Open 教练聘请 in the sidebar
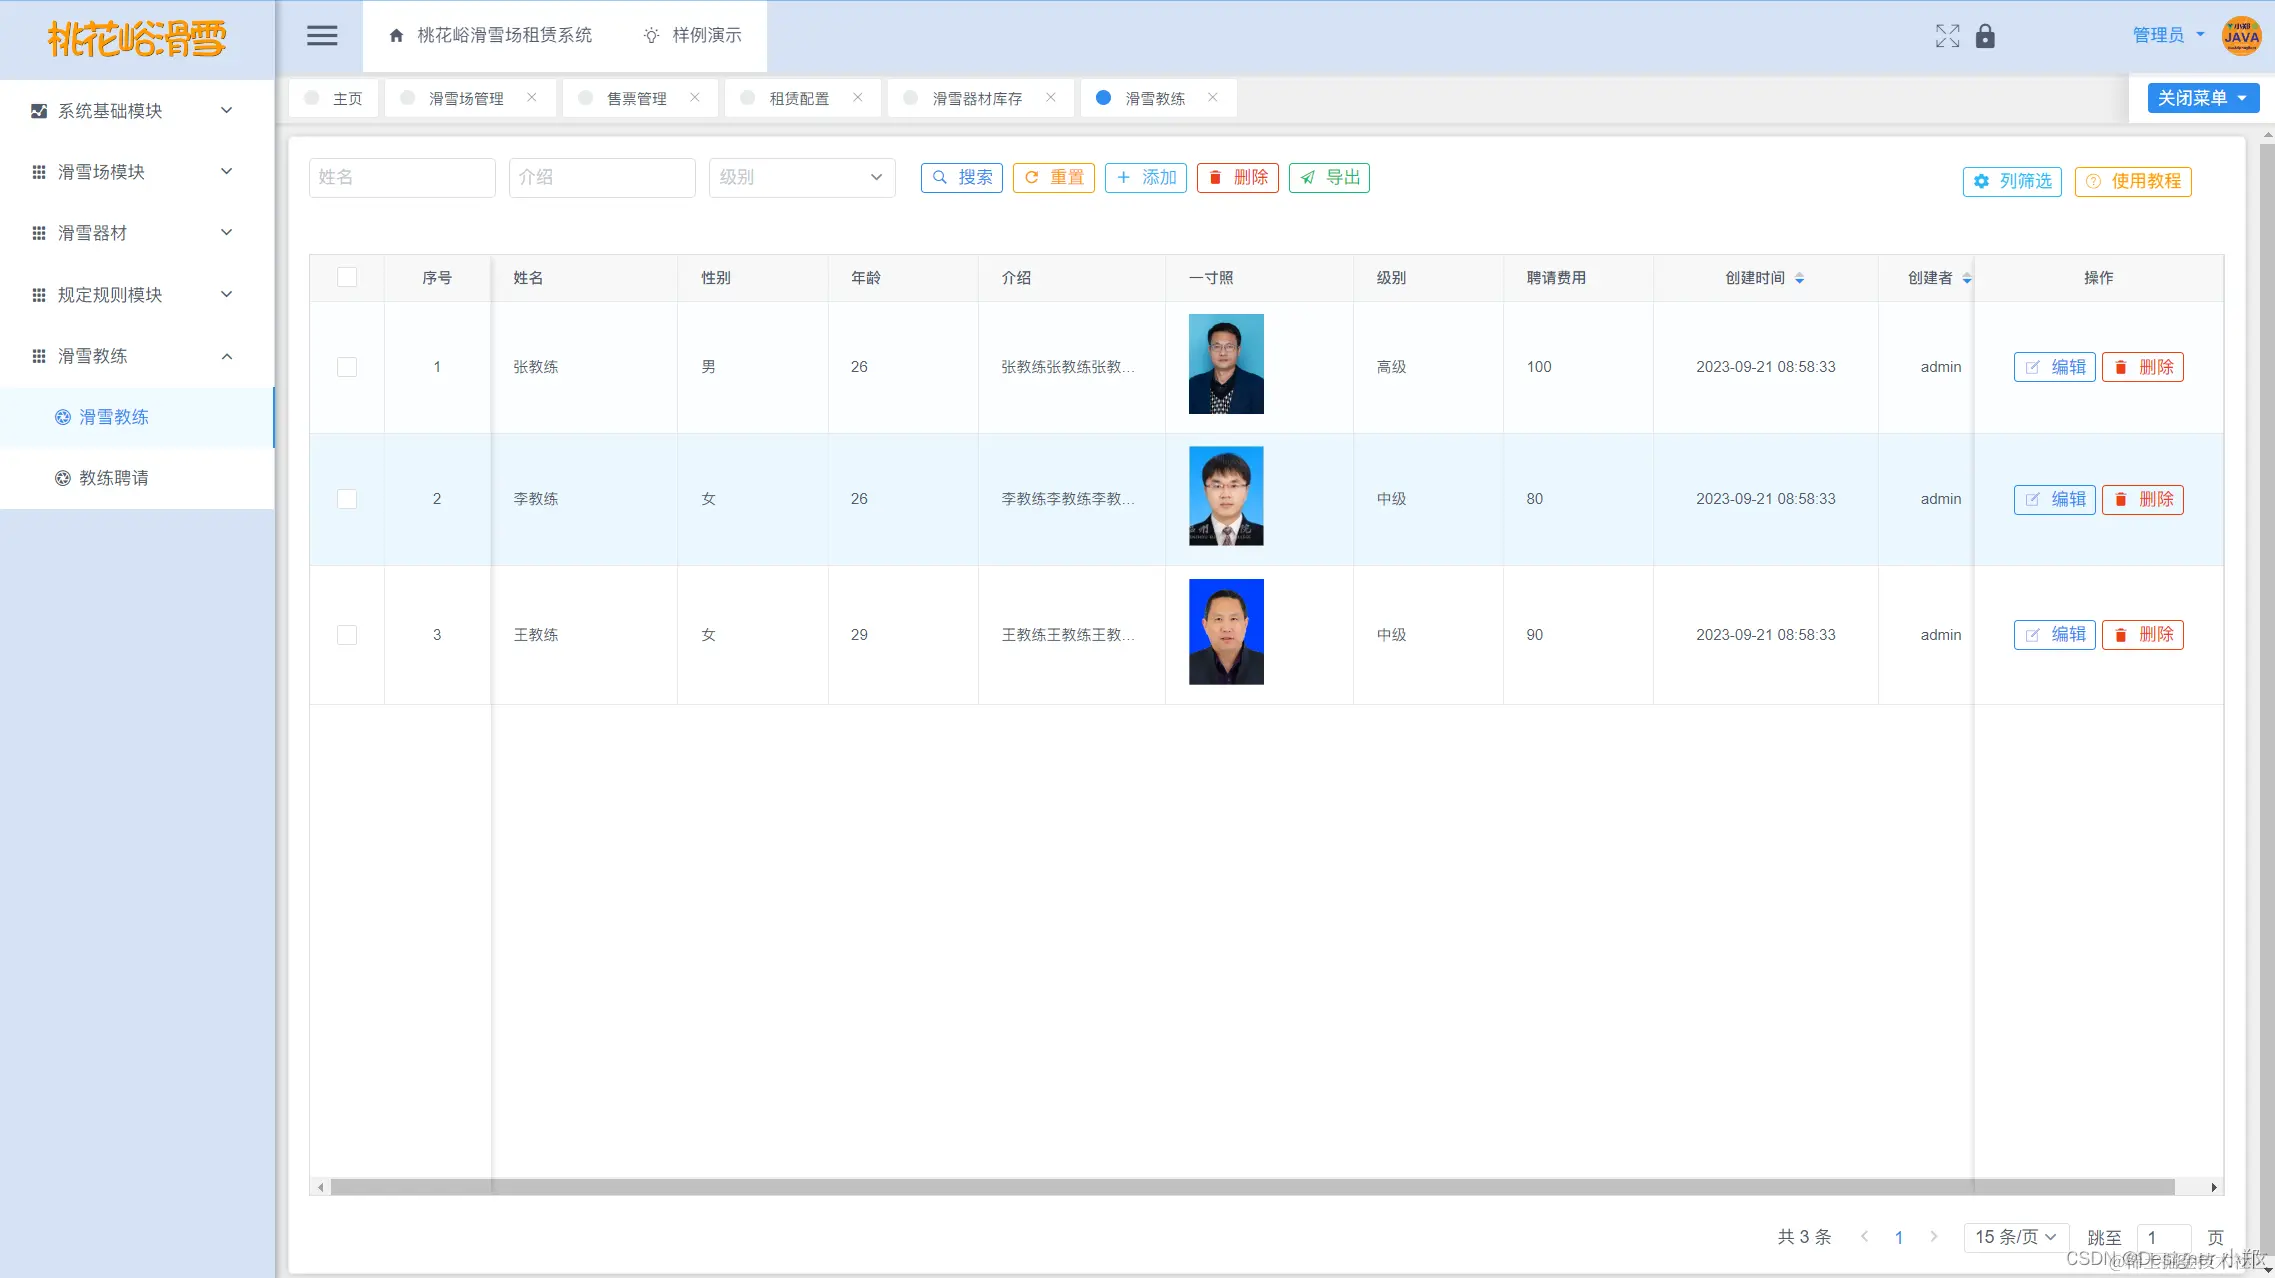The image size is (2275, 1278). pos(114,478)
